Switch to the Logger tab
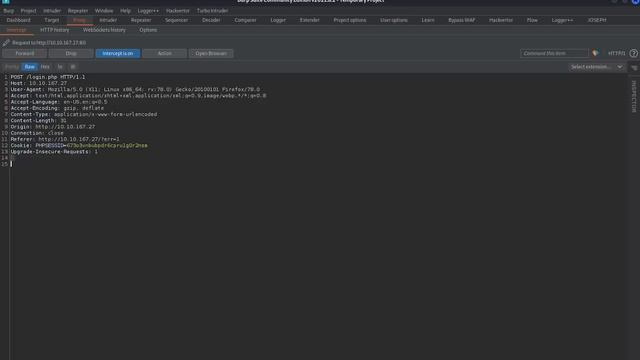This screenshot has height=360, width=640. tap(278, 20)
